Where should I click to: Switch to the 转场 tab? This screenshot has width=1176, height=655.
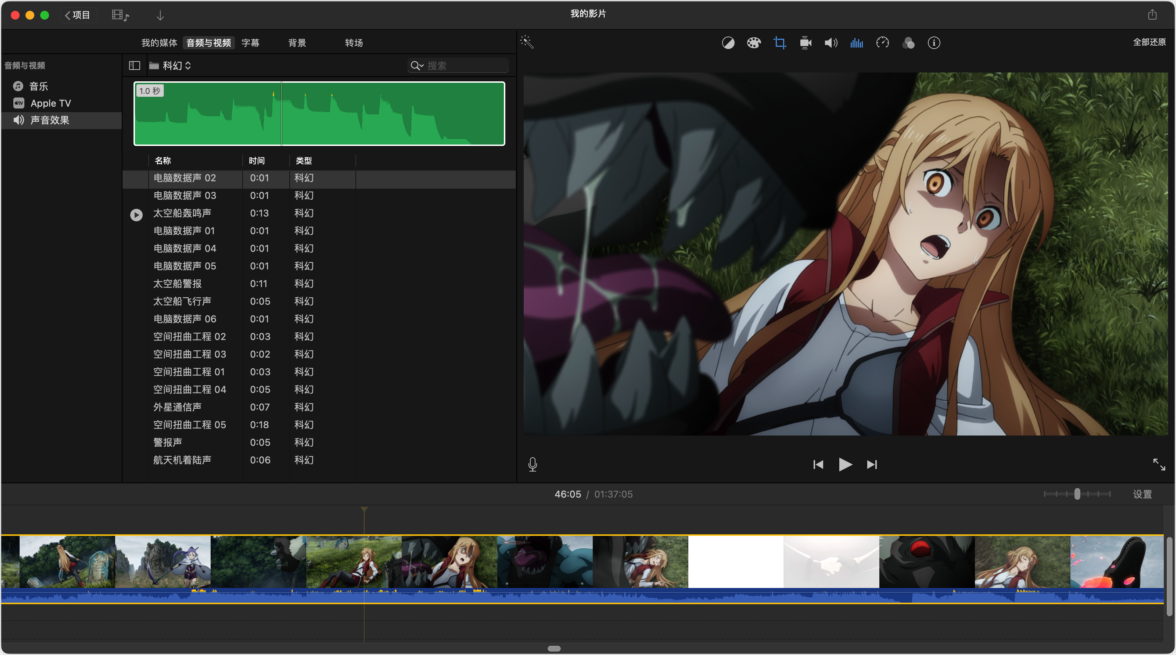354,43
